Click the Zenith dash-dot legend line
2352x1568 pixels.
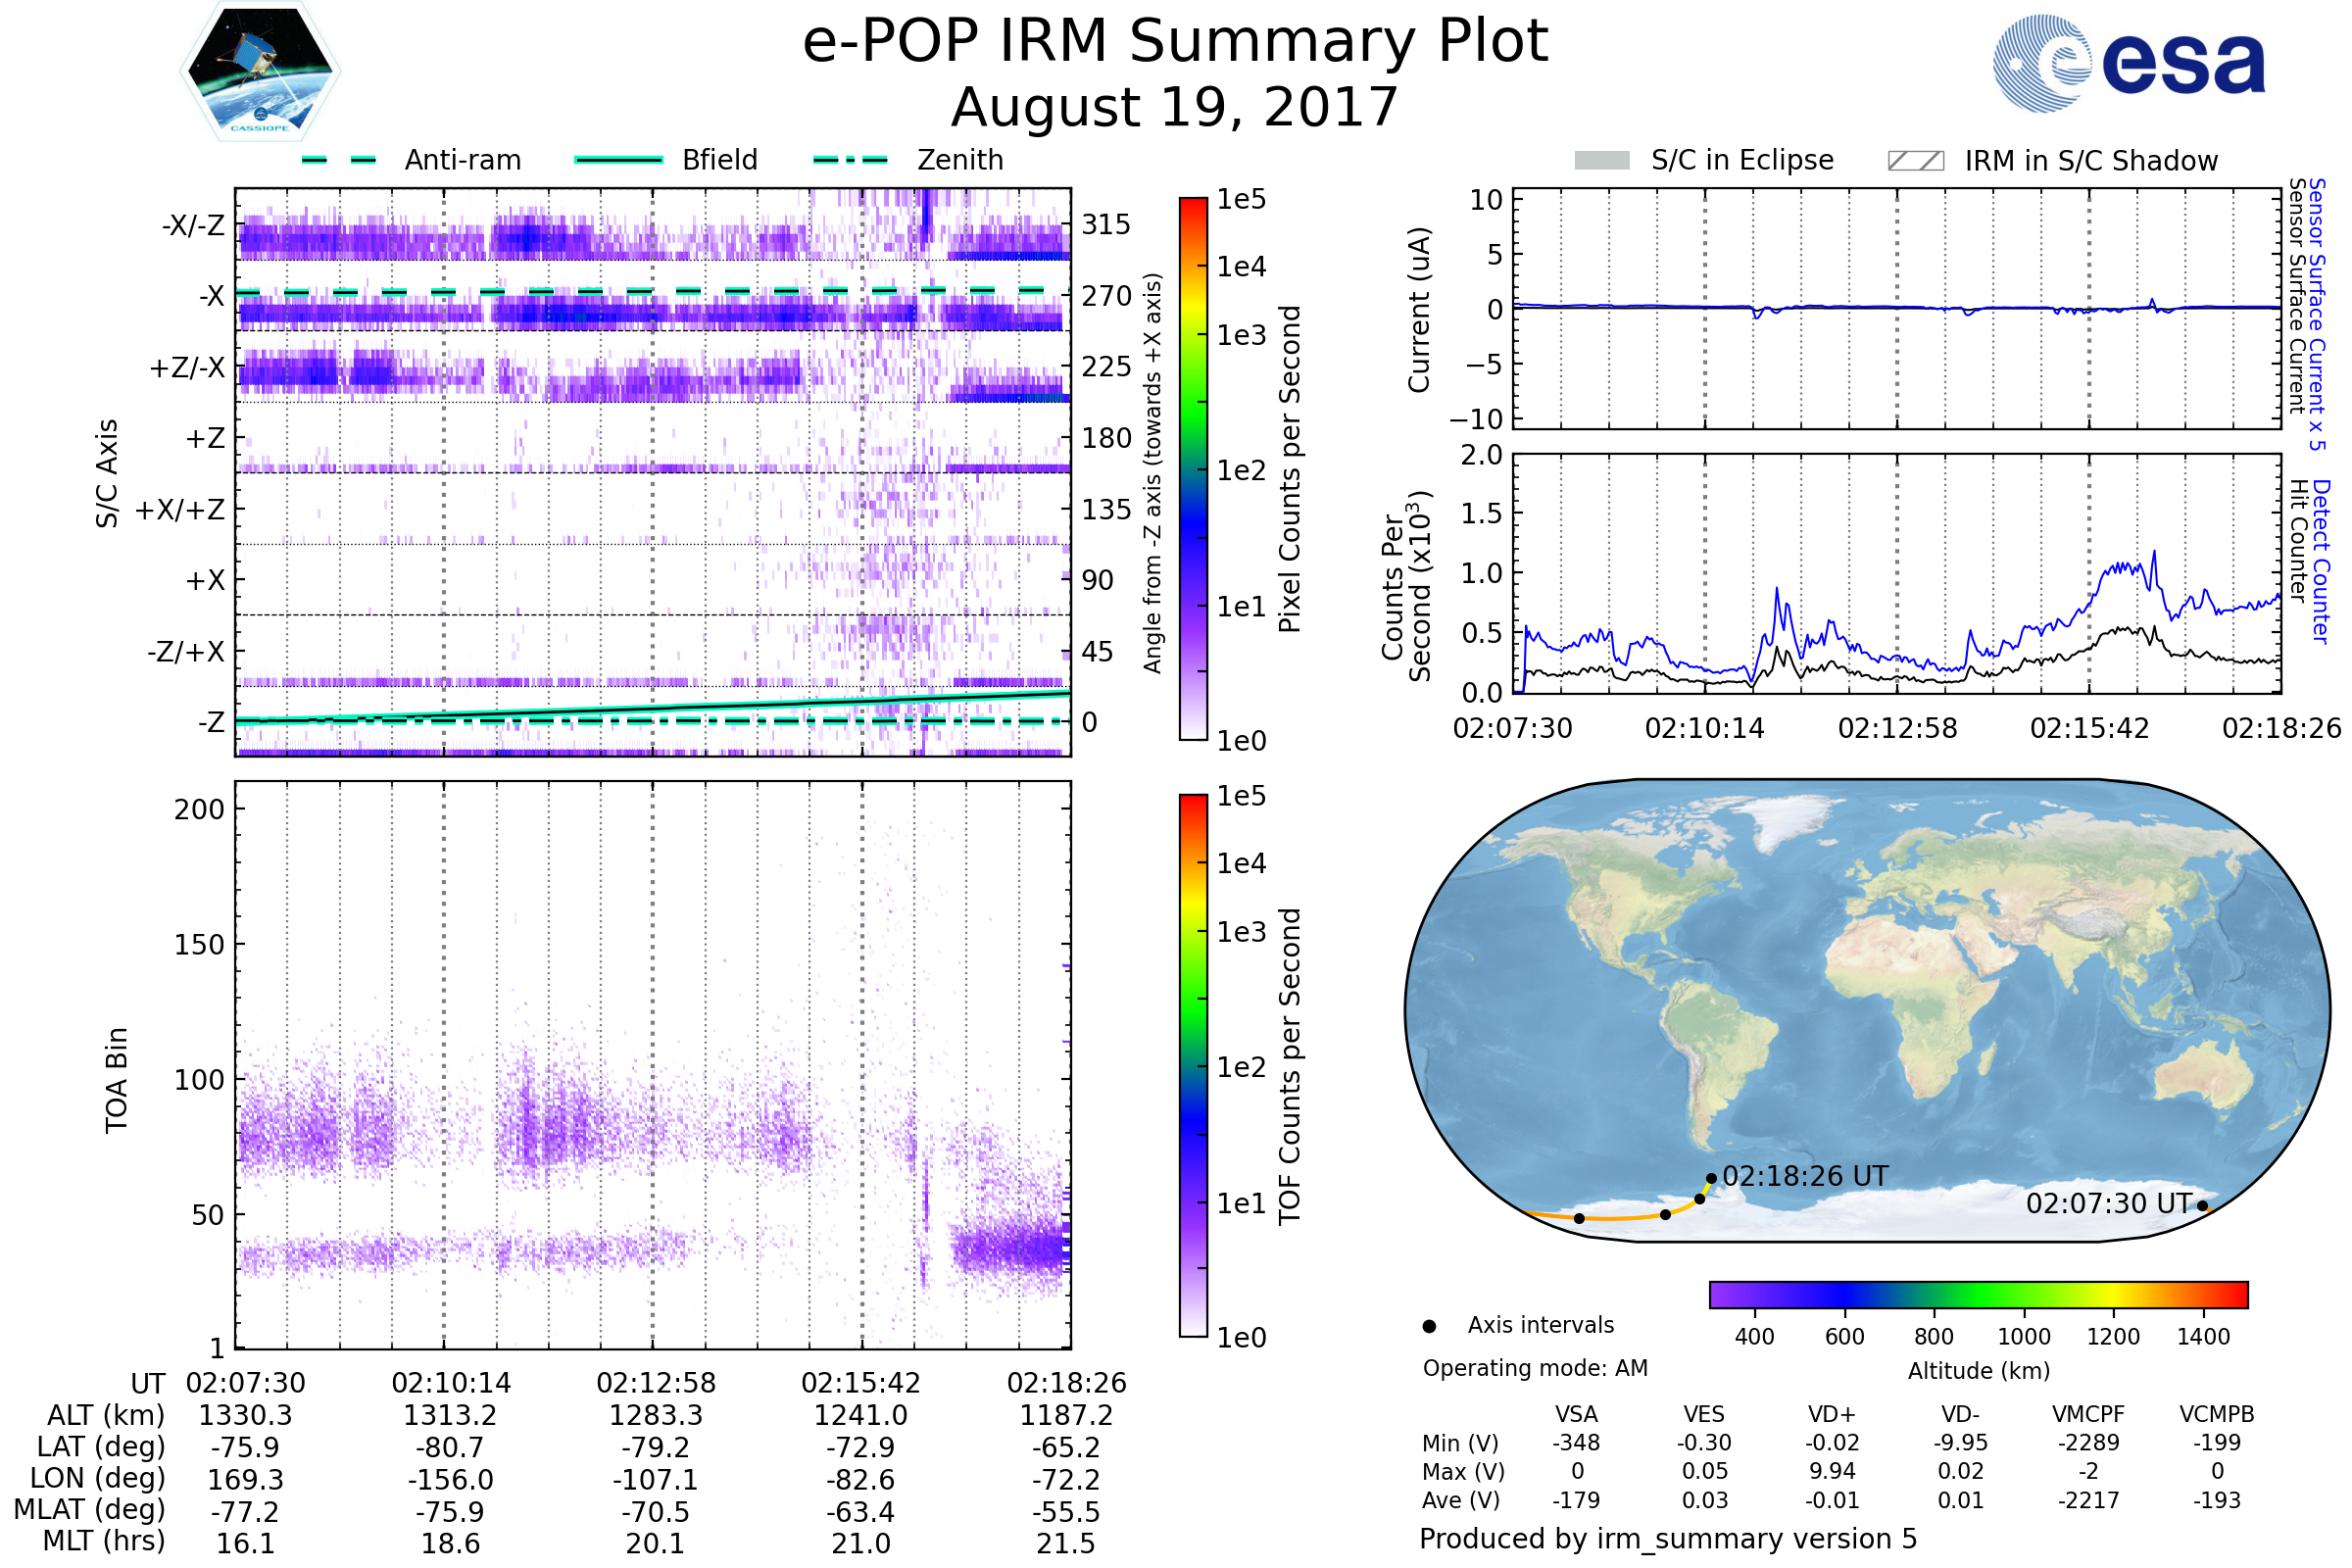850,160
